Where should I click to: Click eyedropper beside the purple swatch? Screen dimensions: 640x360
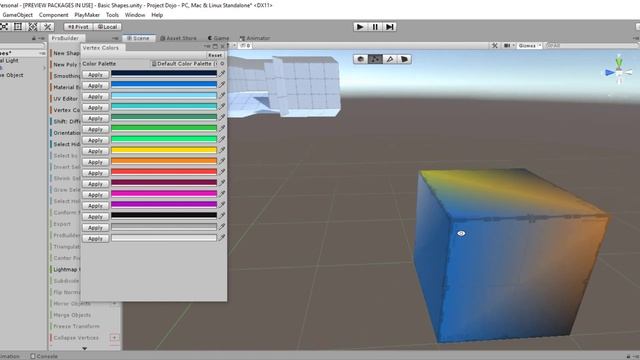click(x=222, y=205)
